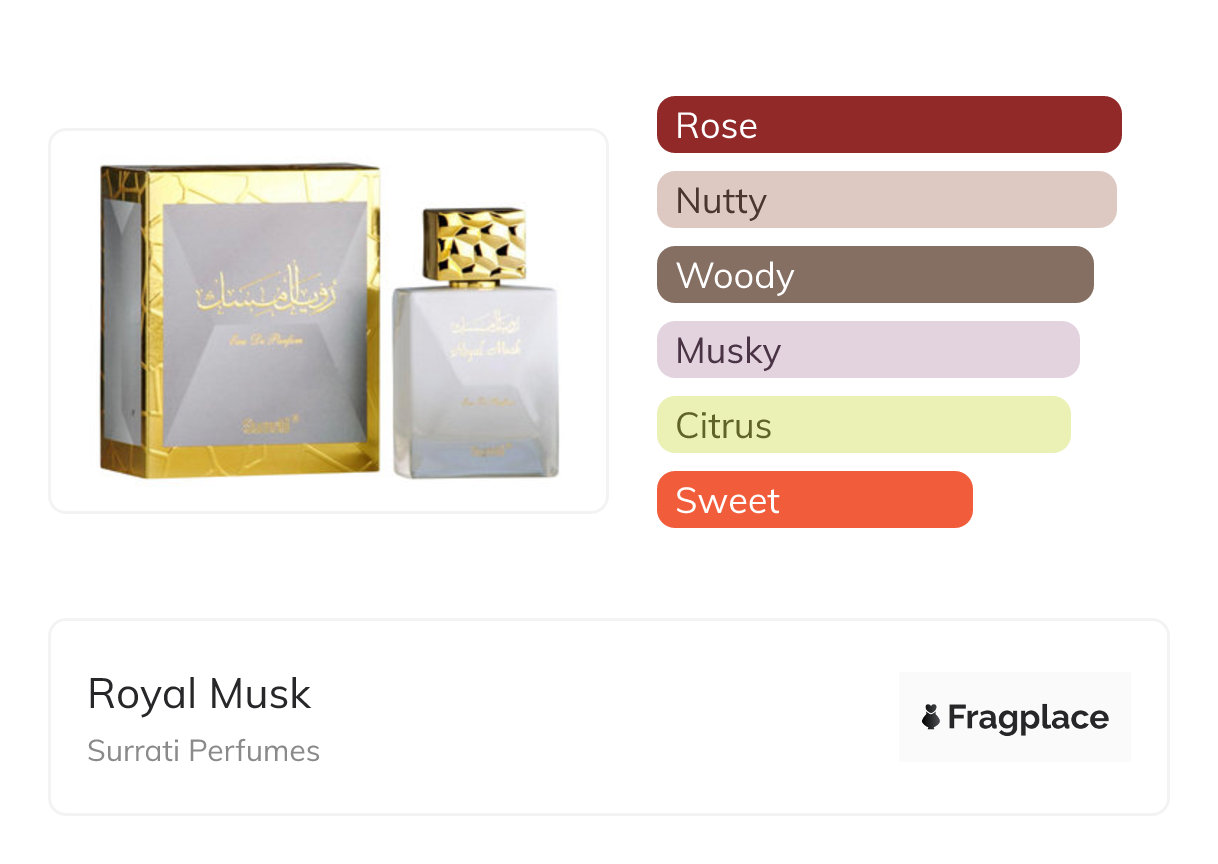The width and height of the screenshot is (1218, 864).
Task: Click the Royal Musk title
Action: pos(200,694)
